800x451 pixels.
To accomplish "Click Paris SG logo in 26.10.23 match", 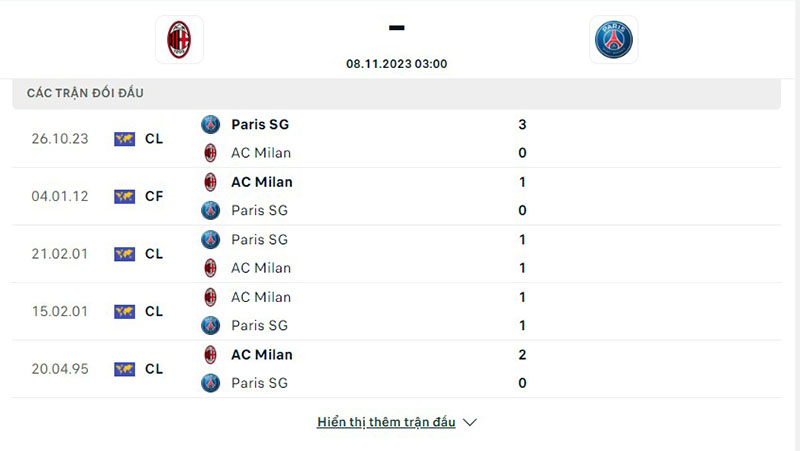I will point(210,125).
